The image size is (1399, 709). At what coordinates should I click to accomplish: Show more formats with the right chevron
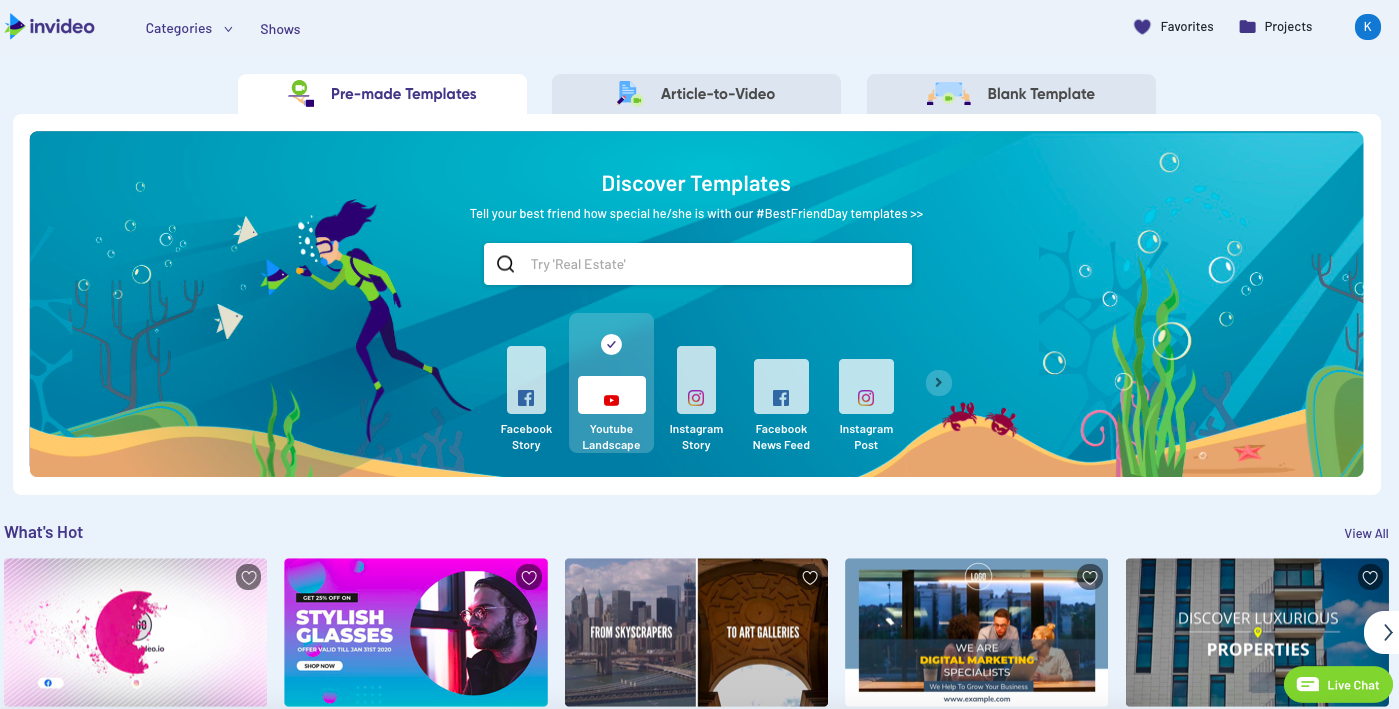click(938, 383)
